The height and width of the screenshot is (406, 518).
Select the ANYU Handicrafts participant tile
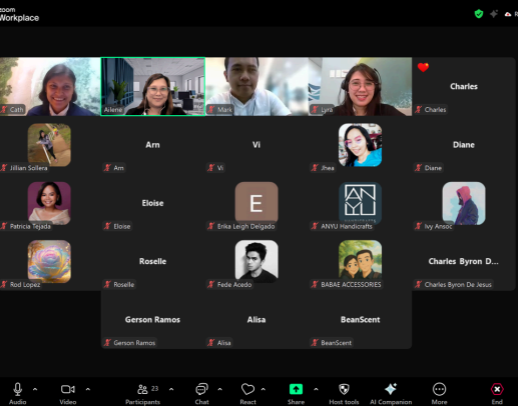(x=360, y=203)
